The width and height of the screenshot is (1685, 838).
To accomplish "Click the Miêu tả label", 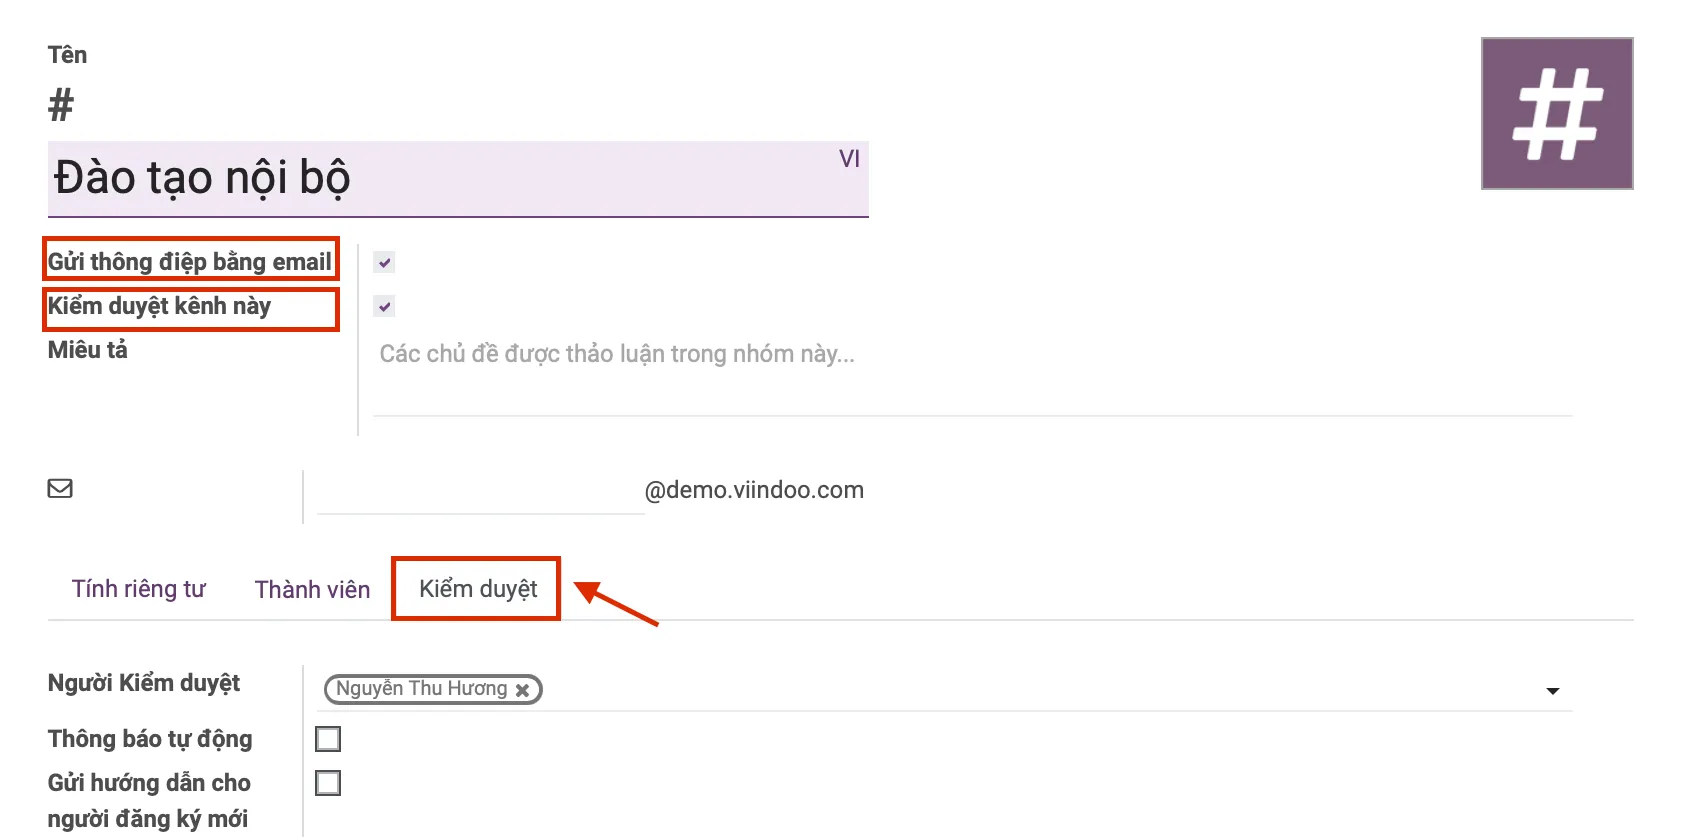I will tap(88, 350).
